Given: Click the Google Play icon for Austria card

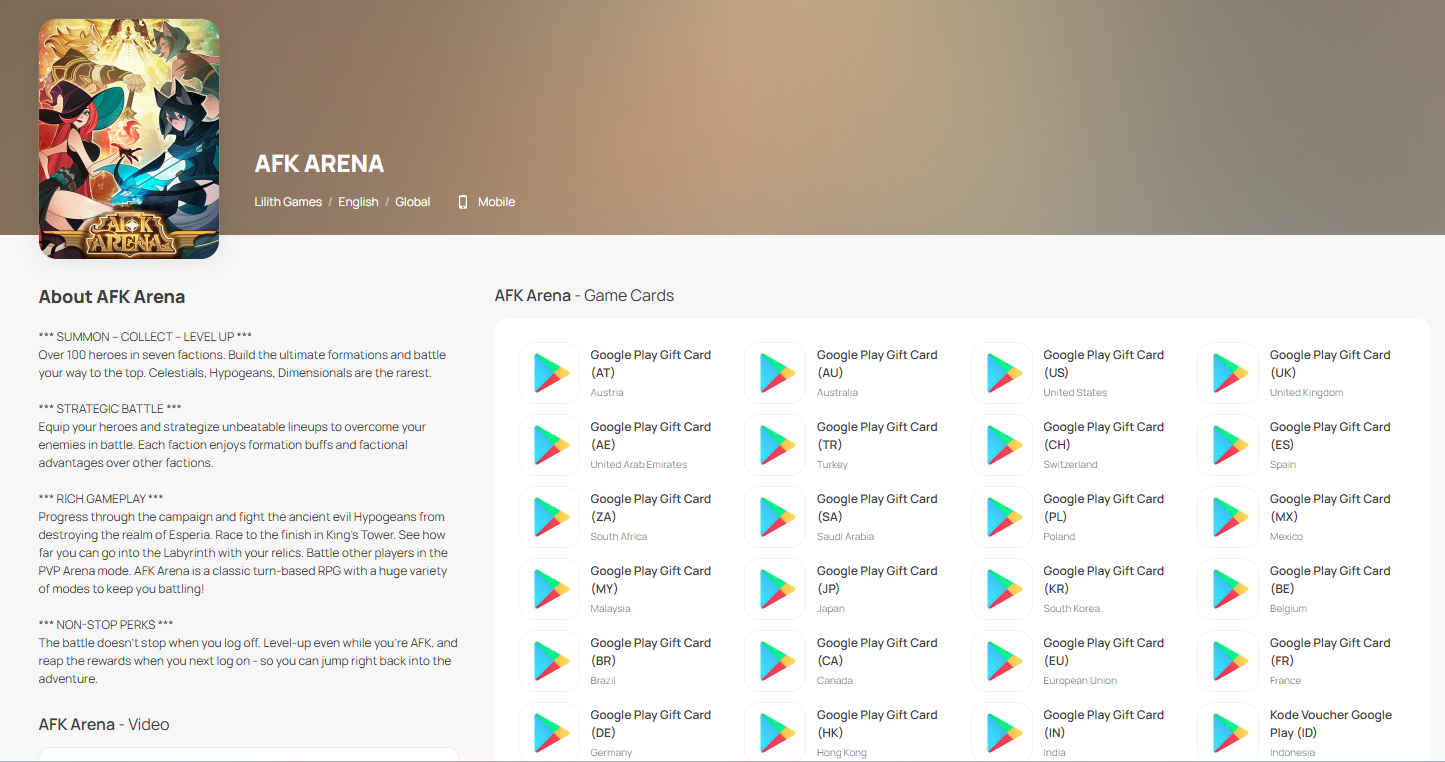Looking at the screenshot, I should tap(548, 373).
